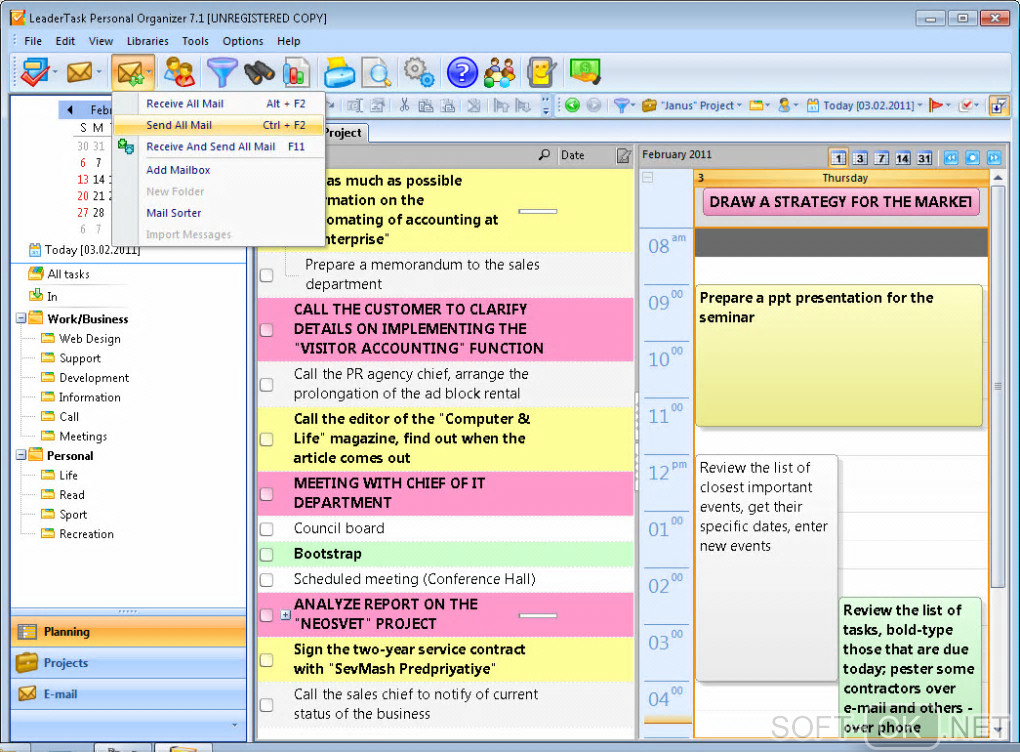
Task: Click the calendar scrollbar up arrow
Action: click(x=997, y=178)
